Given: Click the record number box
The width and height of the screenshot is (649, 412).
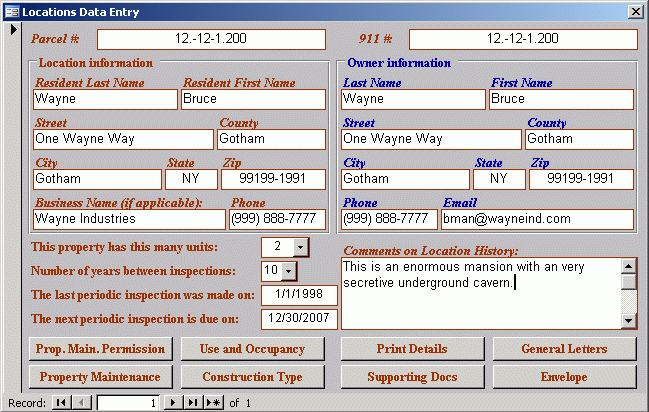Looking at the screenshot, I should (x=128, y=402).
